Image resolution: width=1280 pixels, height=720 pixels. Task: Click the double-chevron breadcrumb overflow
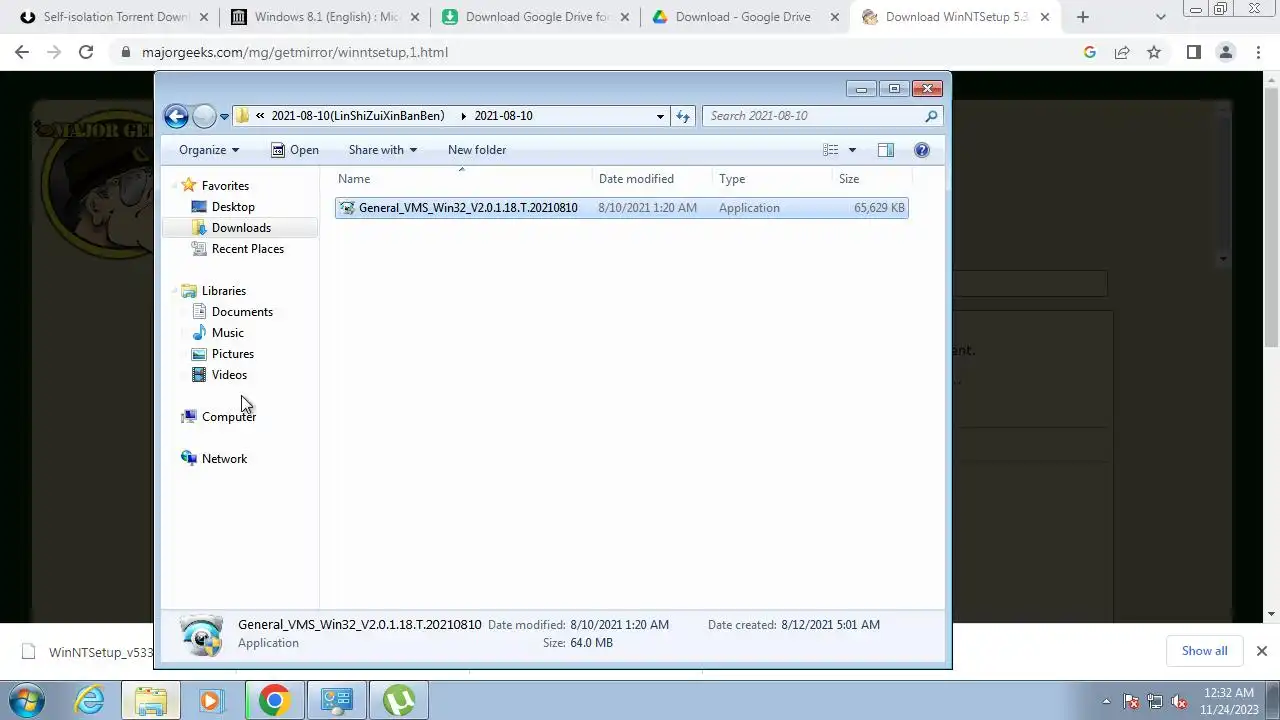click(260, 116)
